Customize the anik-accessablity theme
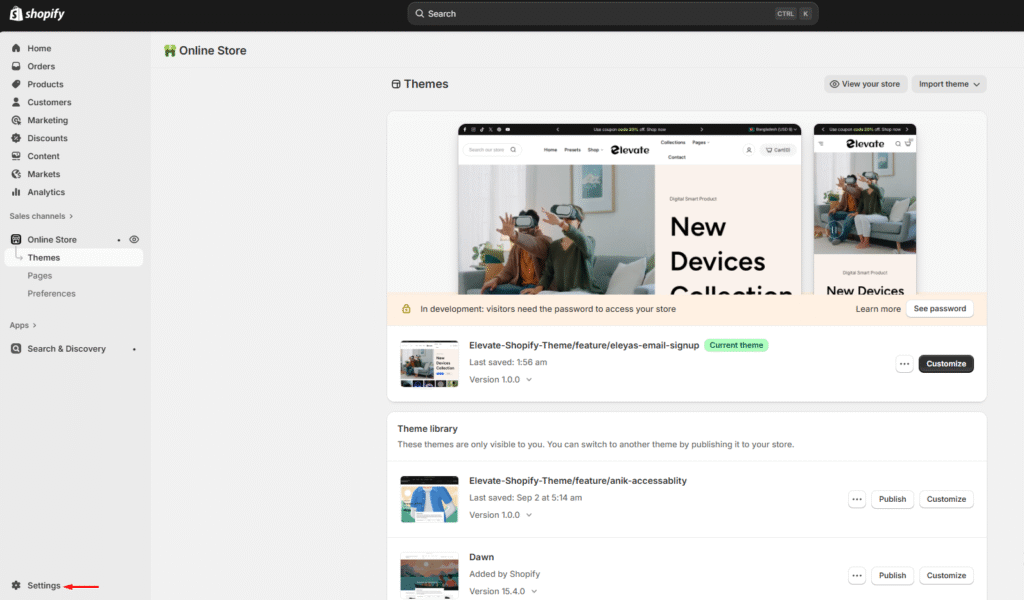This screenshot has width=1024, height=600. click(x=946, y=499)
